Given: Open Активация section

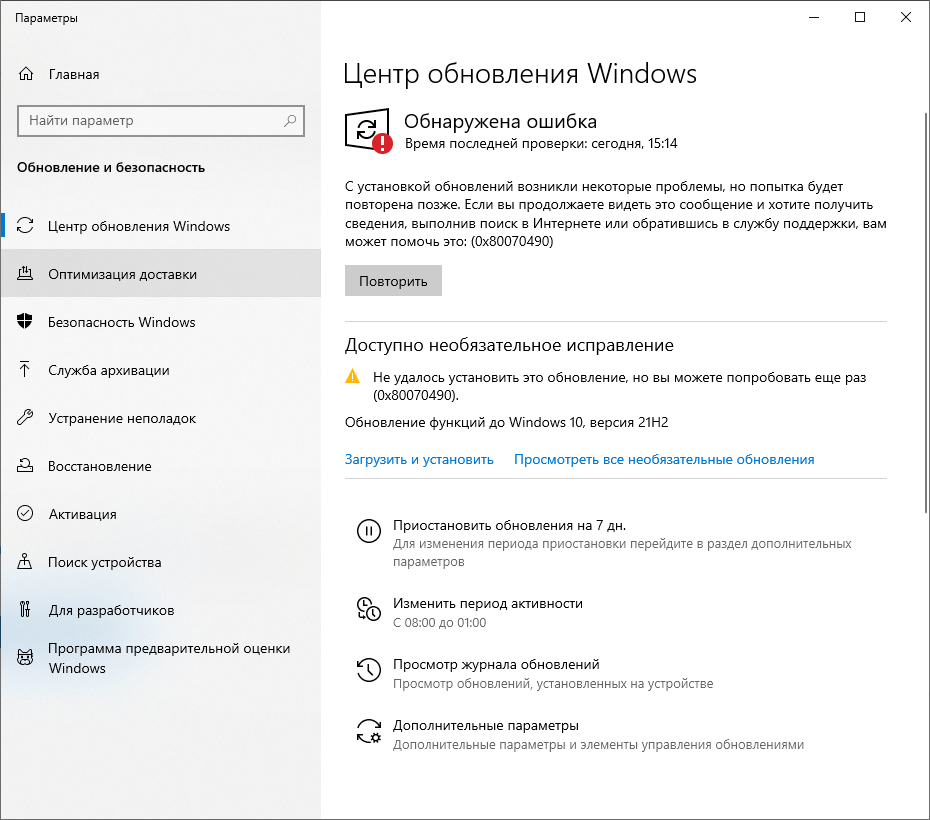Looking at the screenshot, I should 160,514.
